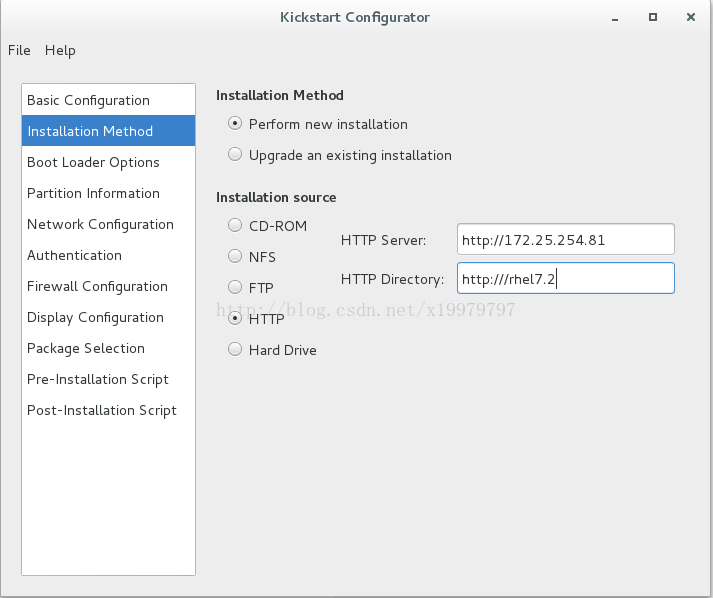Click the HTTP Directory text field
This screenshot has width=713, height=598.
(566, 278)
